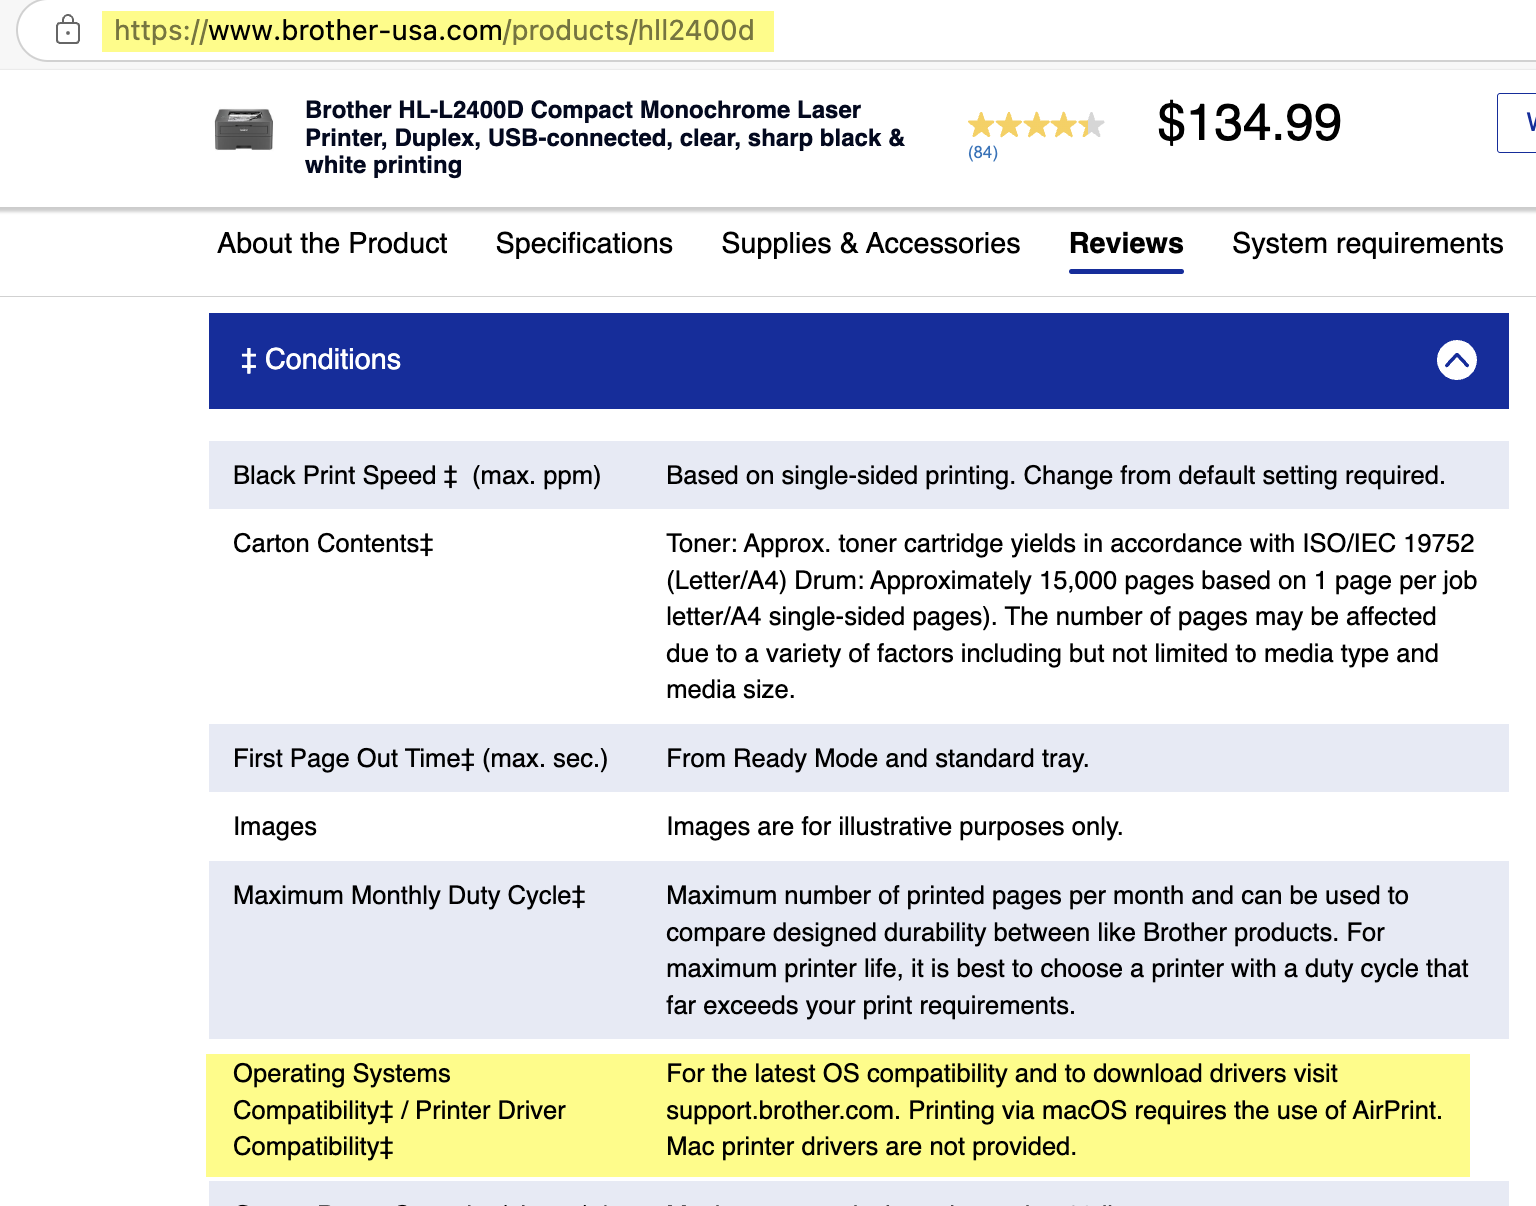This screenshot has height=1206, width=1536.
Task: Click the First Page Out Time label
Action: [420, 759]
